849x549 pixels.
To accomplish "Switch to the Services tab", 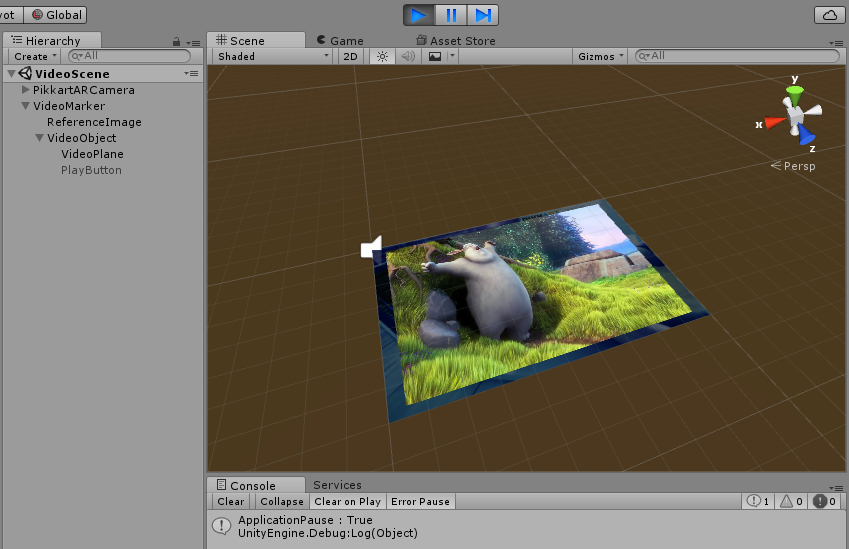I will [337, 485].
